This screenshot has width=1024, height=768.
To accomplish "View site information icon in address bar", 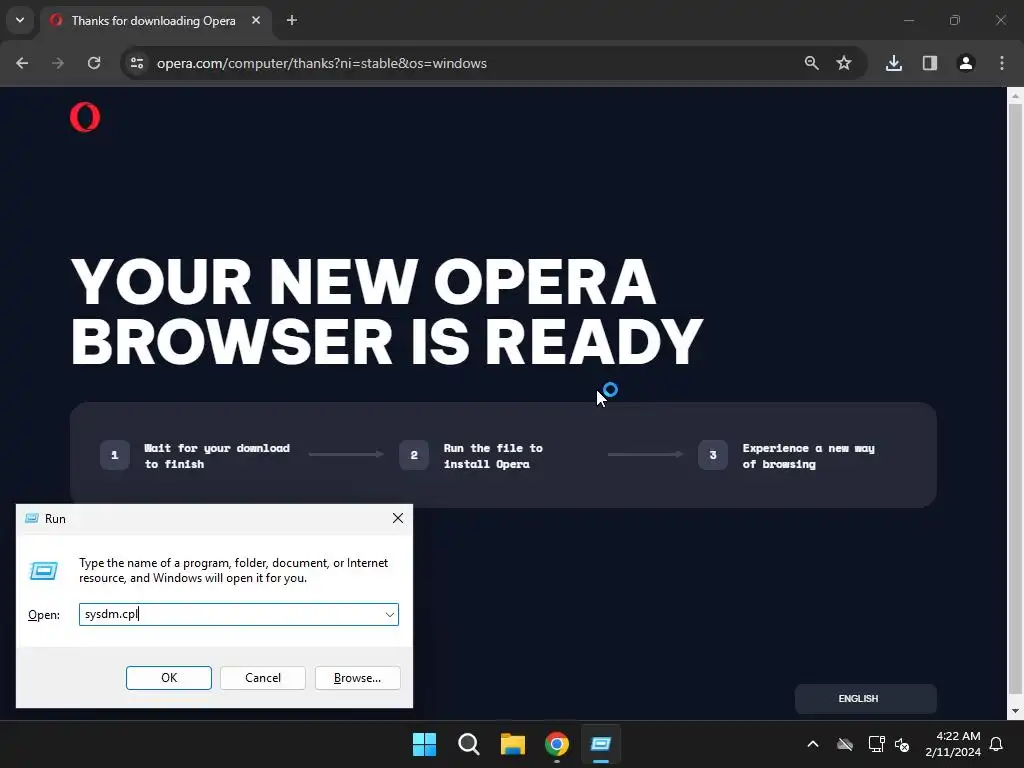I will point(137,63).
